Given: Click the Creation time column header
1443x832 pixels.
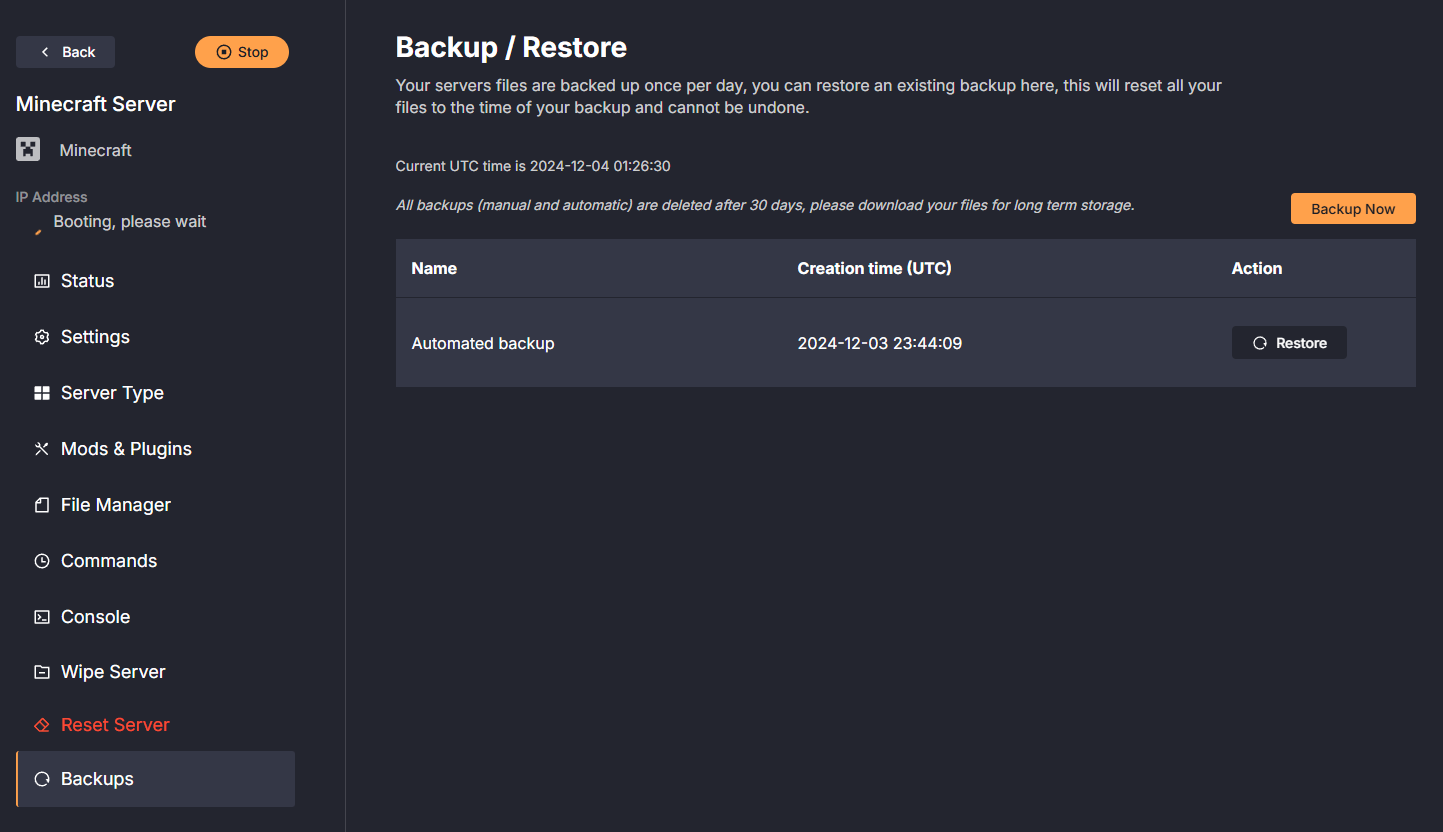Looking at the screenshot, I should coord(874,268).
